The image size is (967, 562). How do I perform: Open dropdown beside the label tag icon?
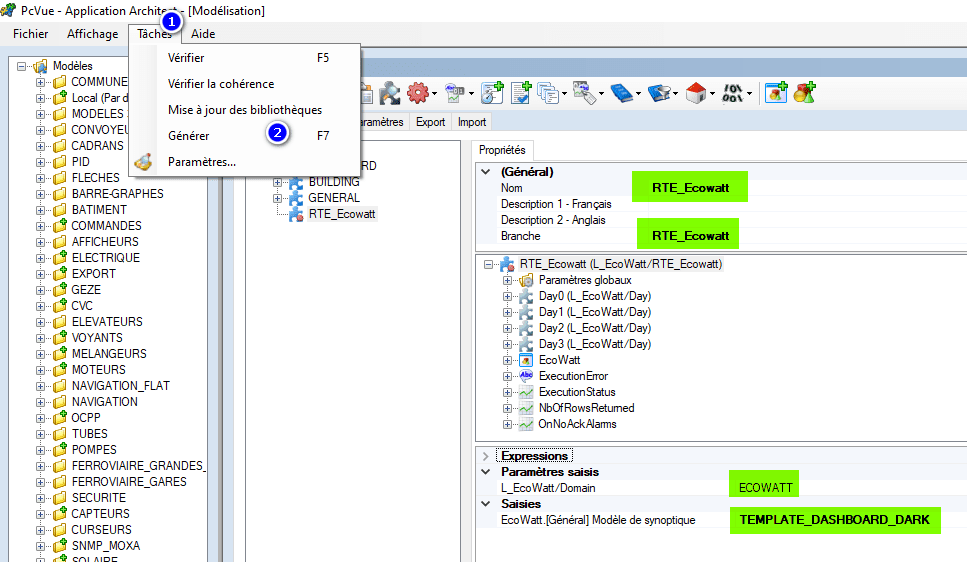tap(601, 94)
